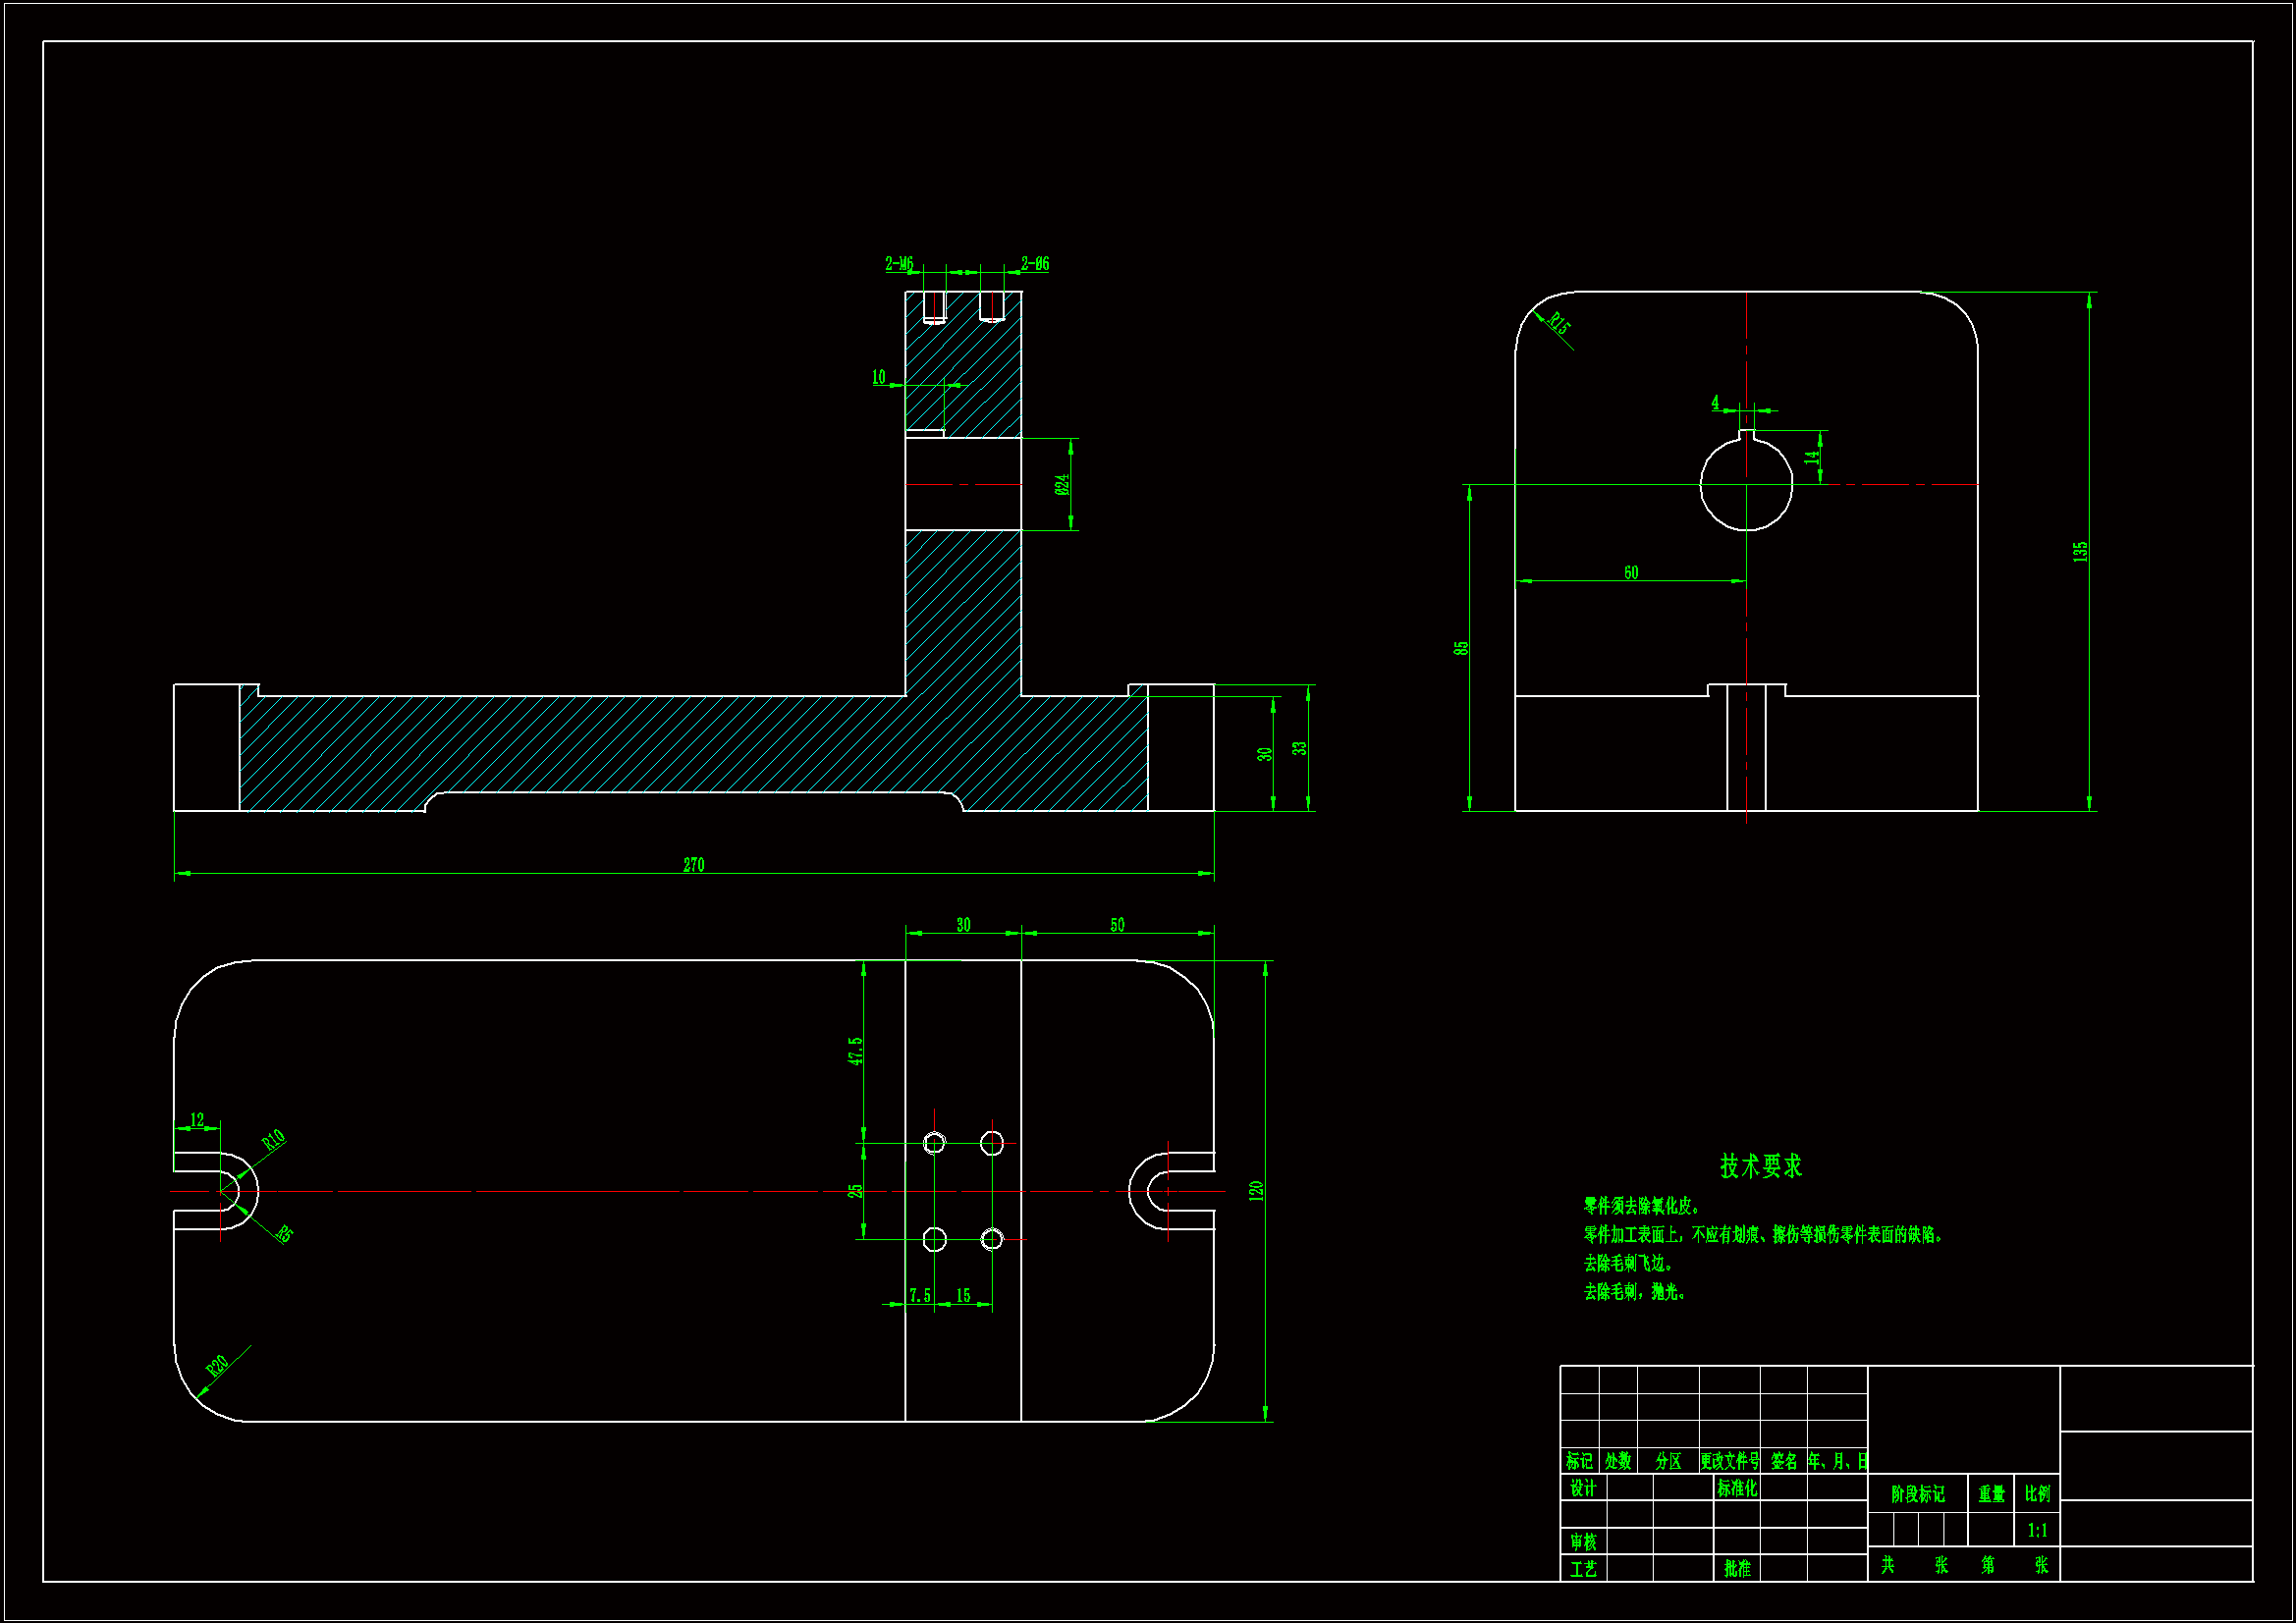Click the 技术要求 heading text
This screenshot has height=1623, width=2296.
tap(1760, 1166)
